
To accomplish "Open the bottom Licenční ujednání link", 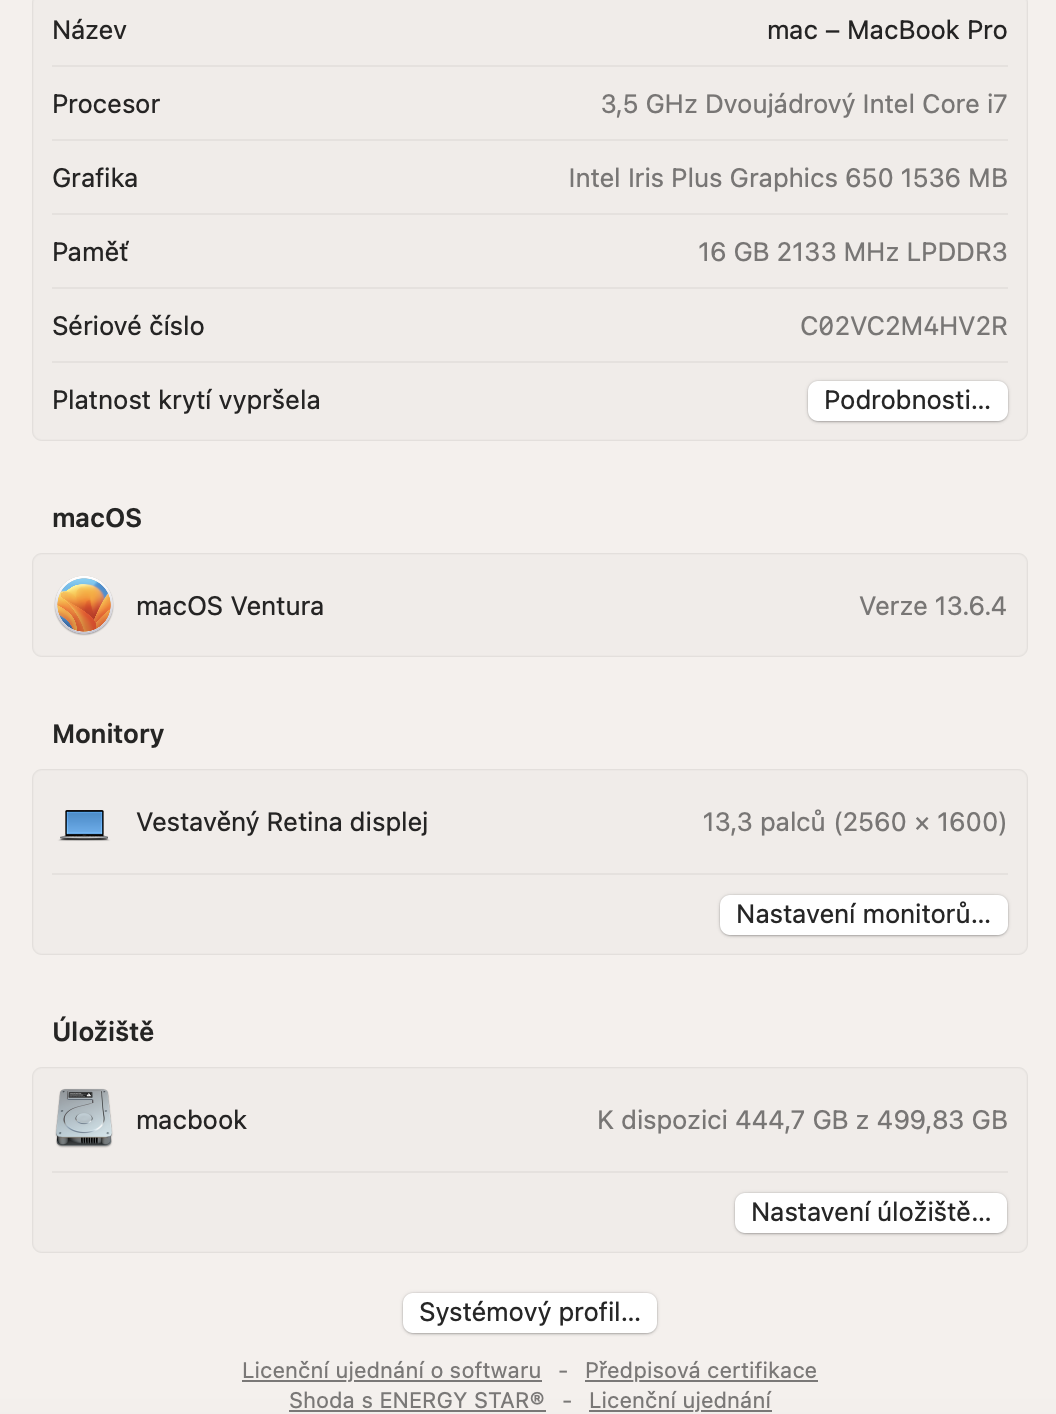I will click(680, 1400).
